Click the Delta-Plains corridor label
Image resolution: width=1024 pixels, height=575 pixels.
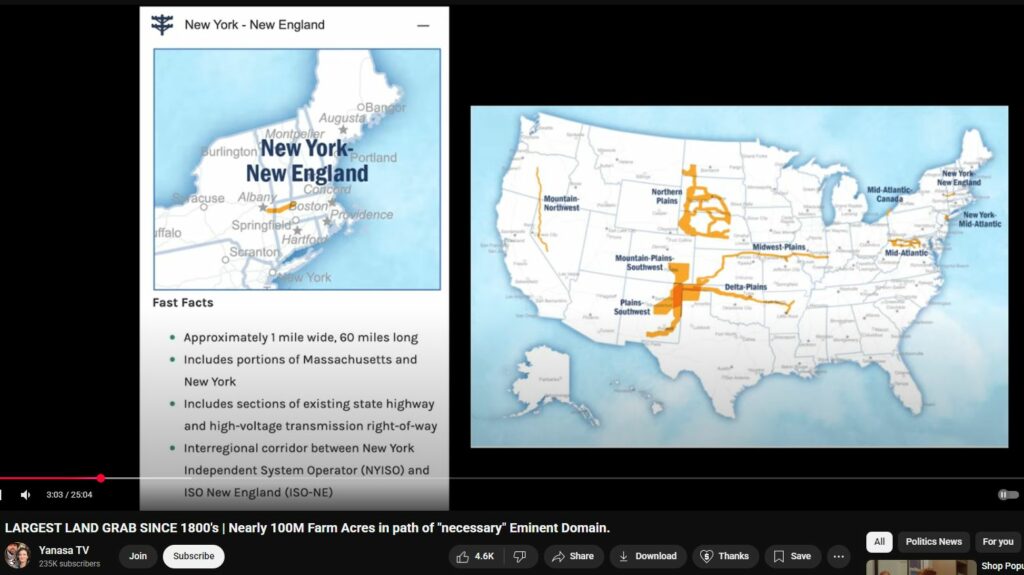[745, 287]
